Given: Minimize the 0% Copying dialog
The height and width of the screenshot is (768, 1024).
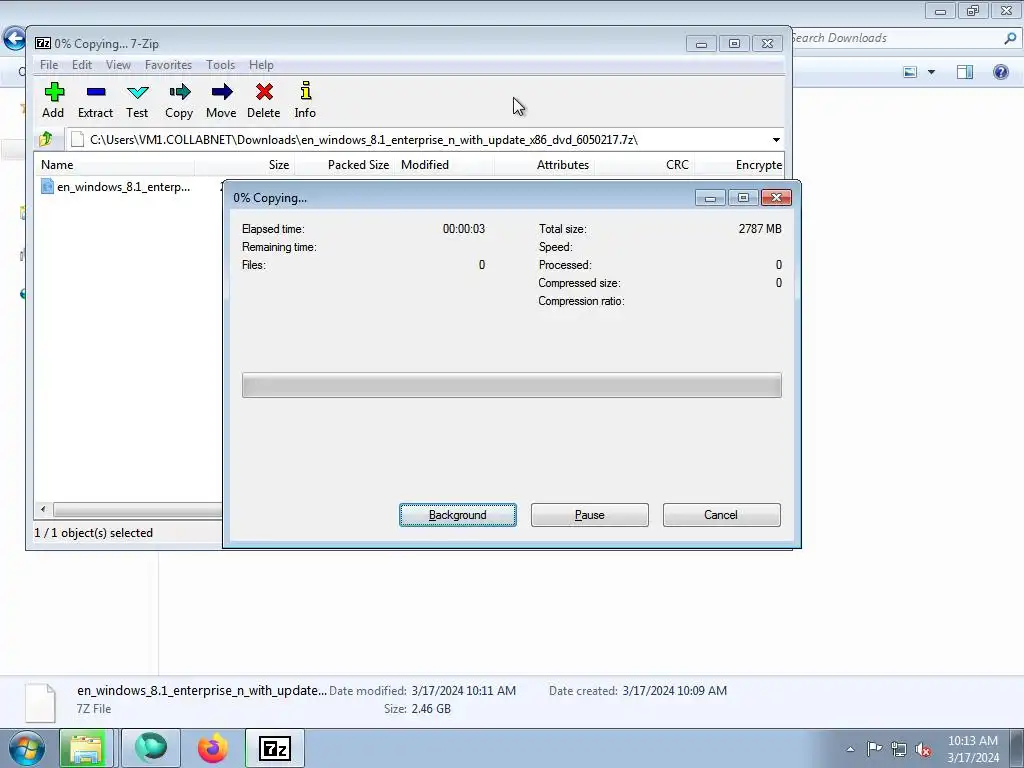Looking at the screenshot, I should point(711,197).
